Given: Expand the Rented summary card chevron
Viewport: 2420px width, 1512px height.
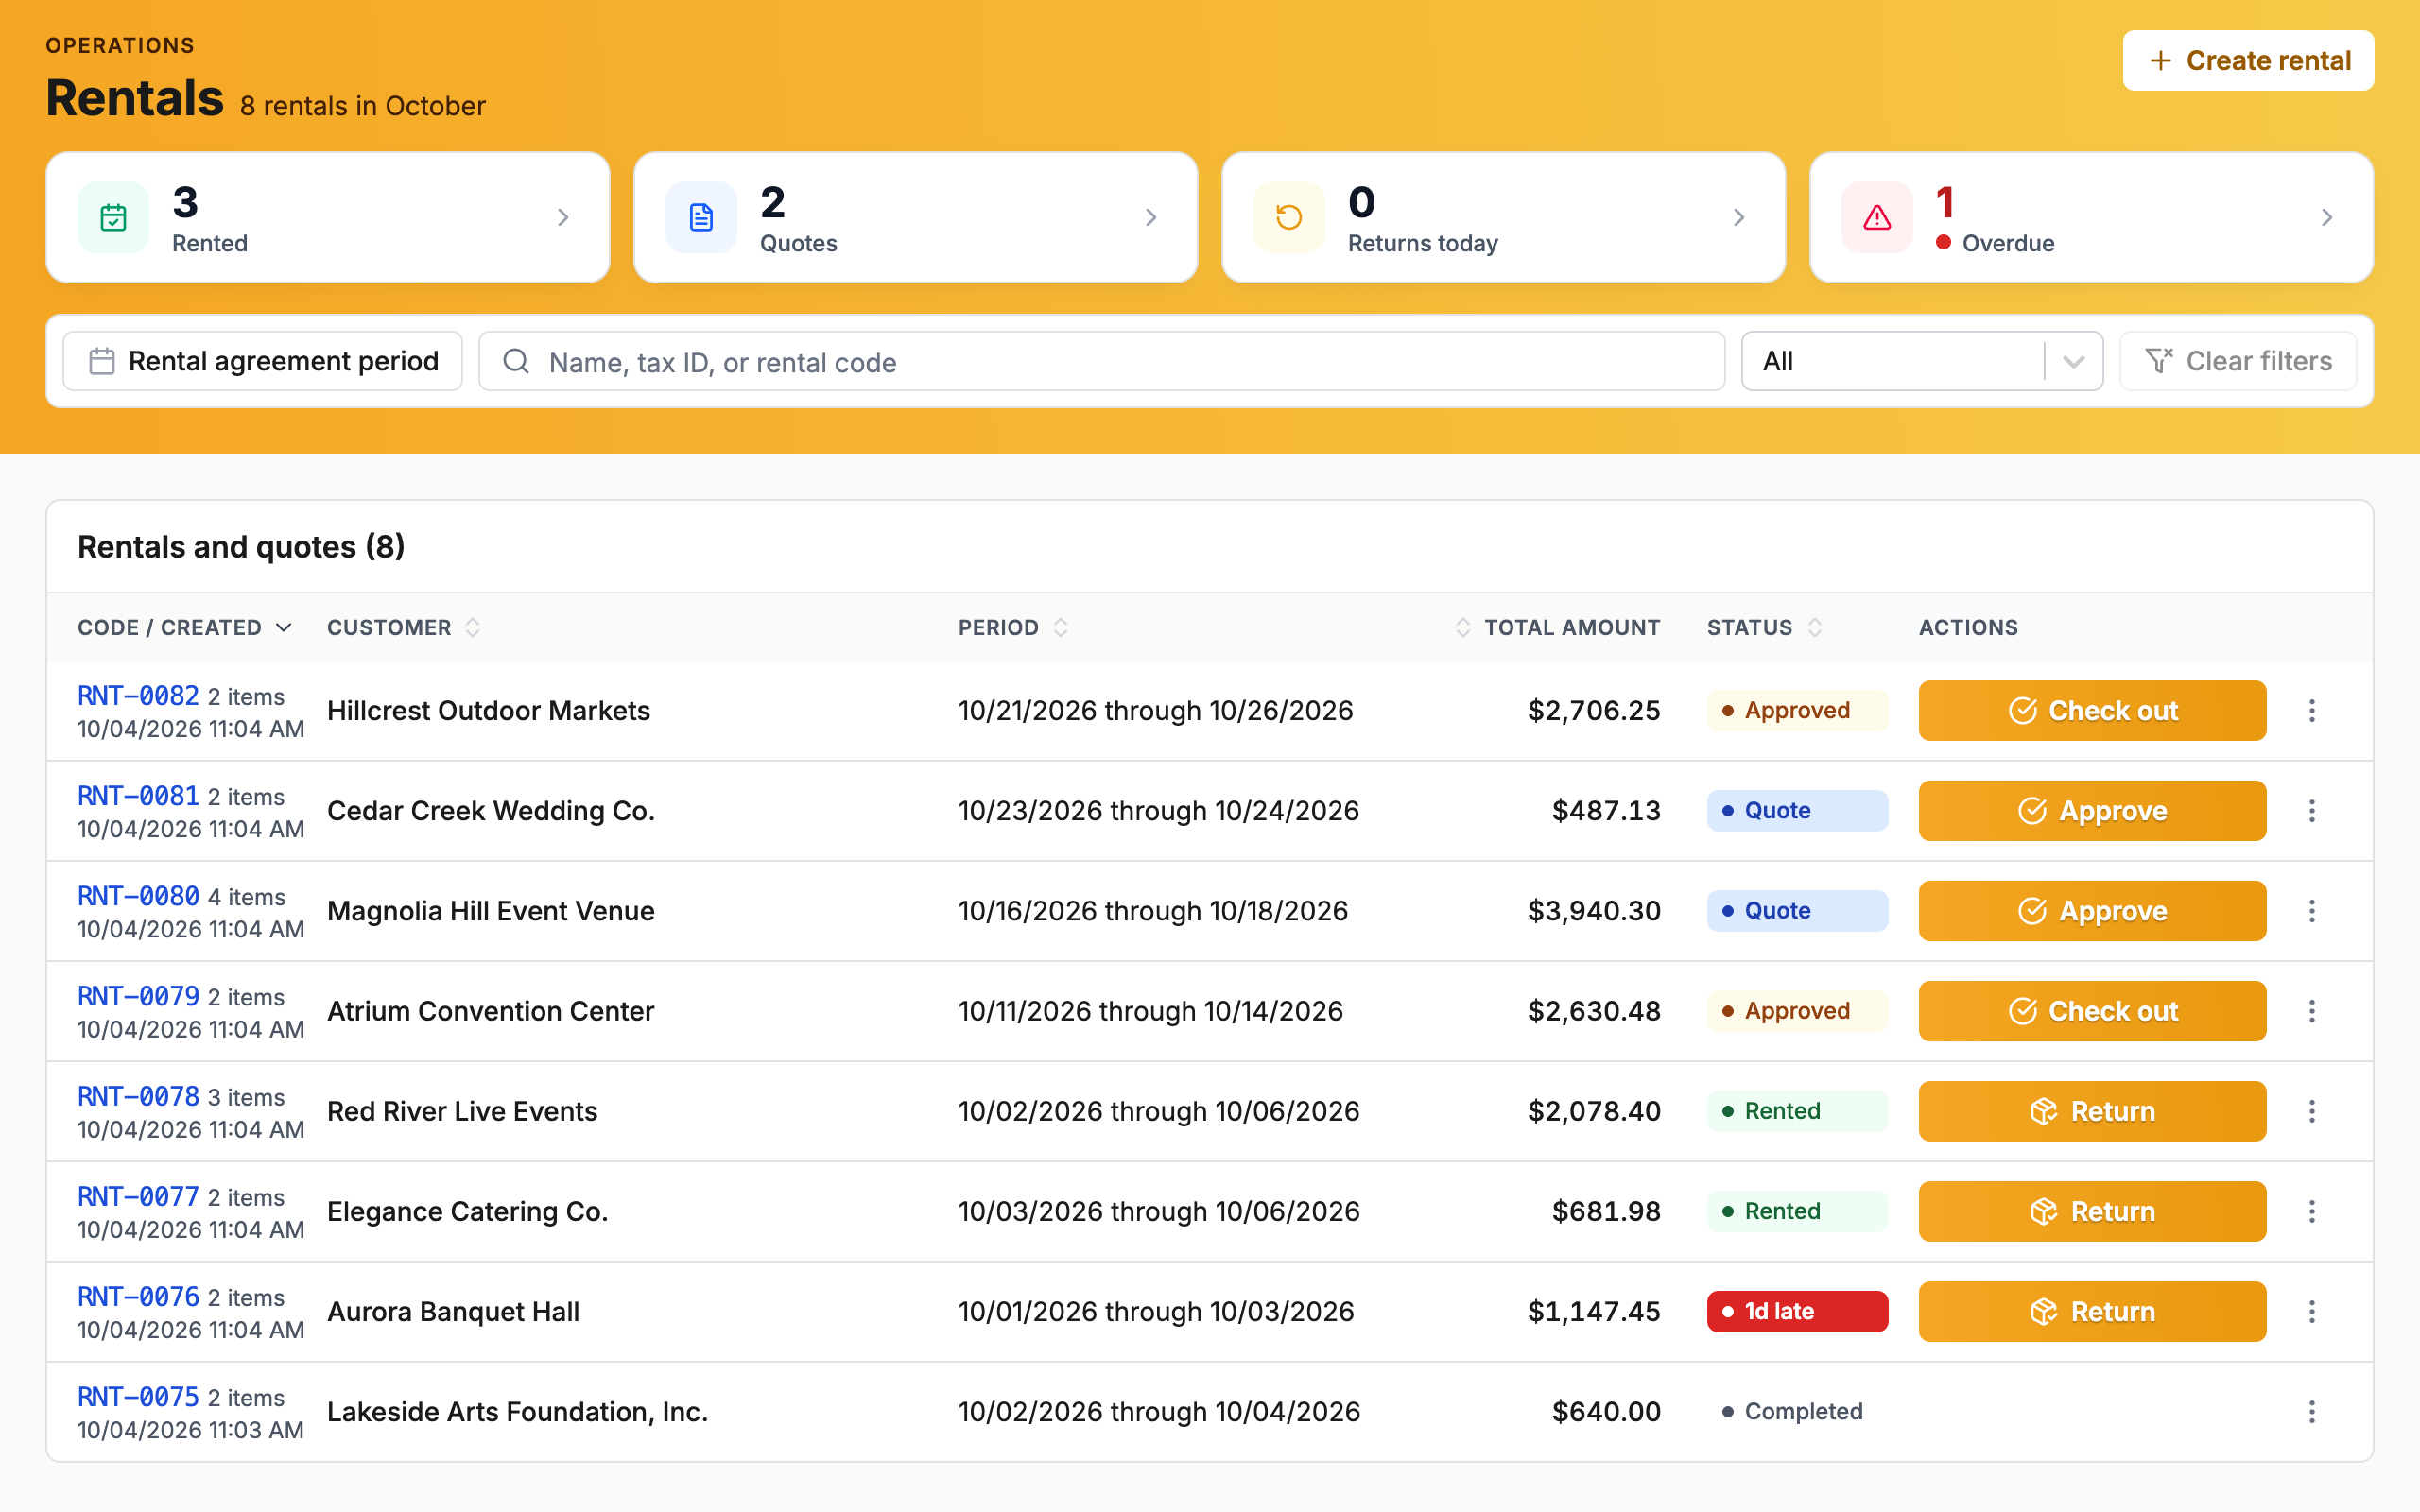Looking at the screenshot, I should [x=563, y=217].
